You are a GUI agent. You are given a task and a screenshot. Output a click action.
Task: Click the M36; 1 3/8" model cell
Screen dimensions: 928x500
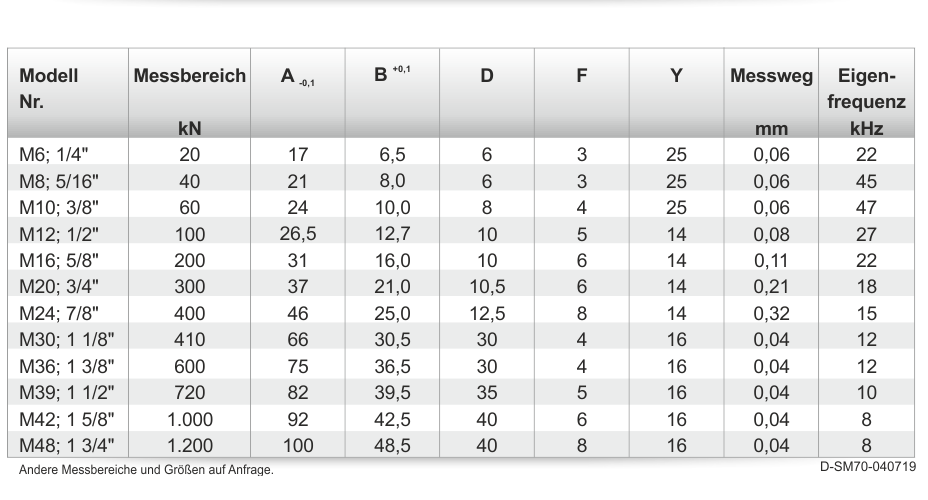click(68, 366)
